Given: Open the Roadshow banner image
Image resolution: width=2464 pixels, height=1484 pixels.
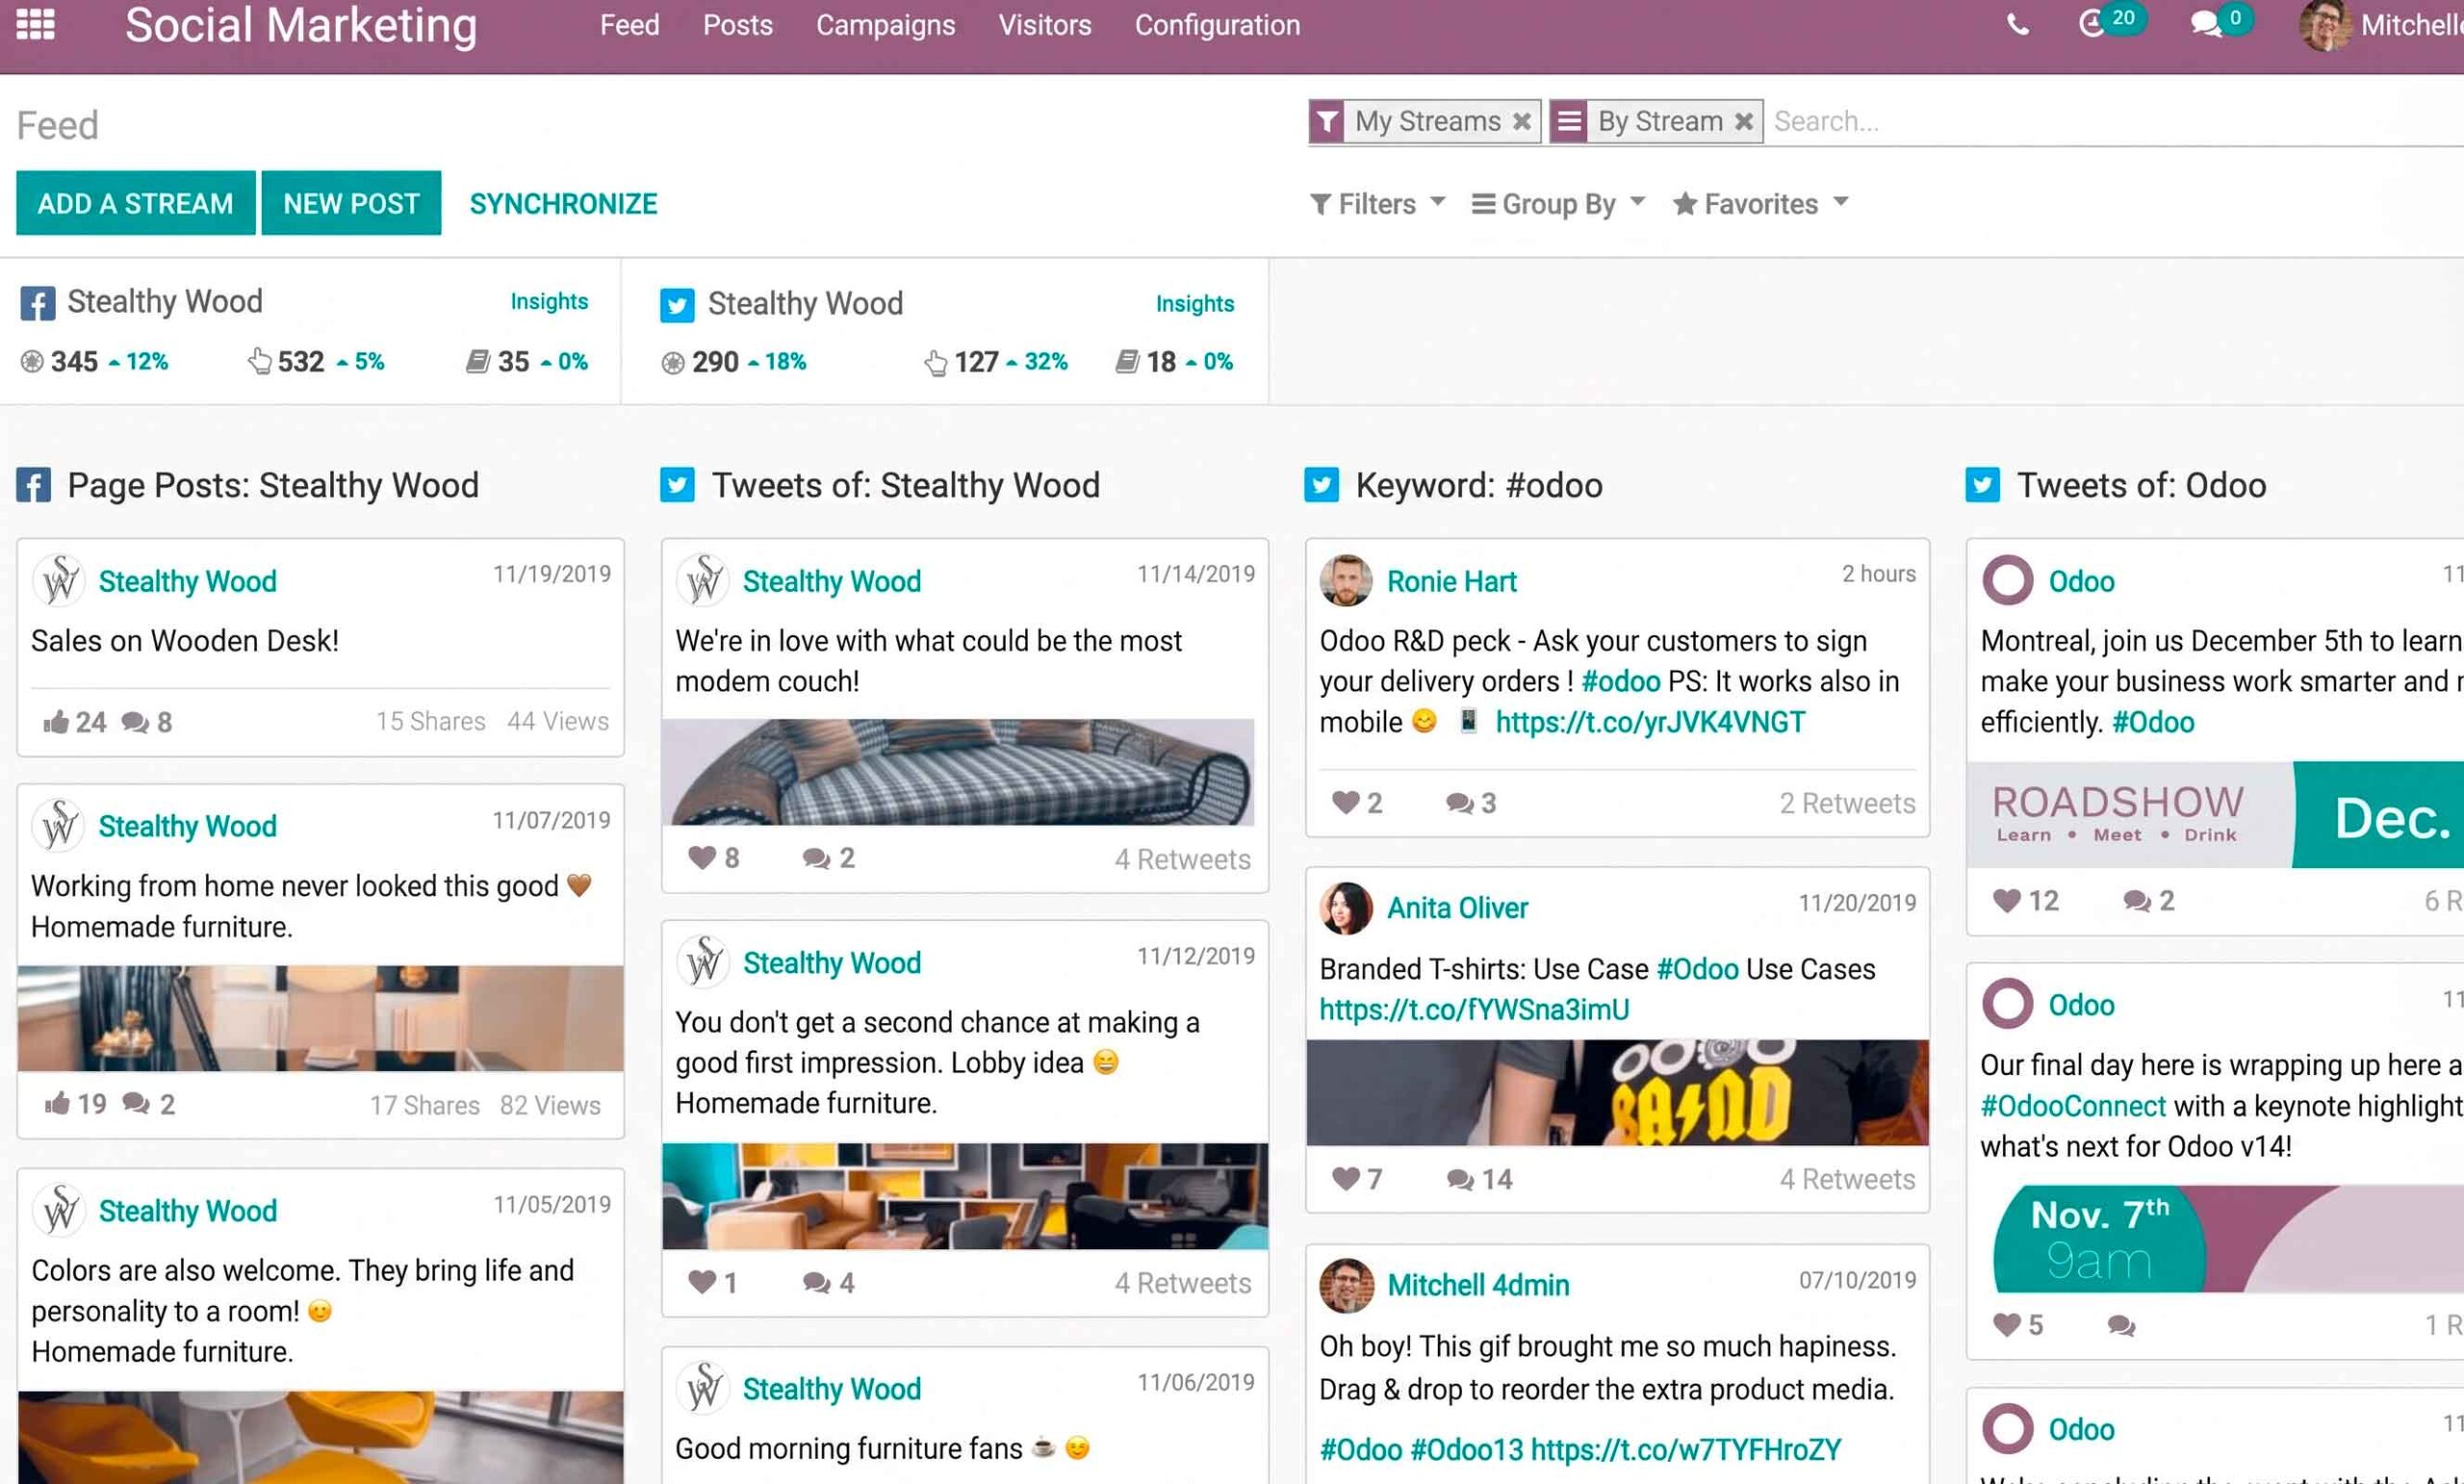Looking at the screenshot, I should point(2215,815).
